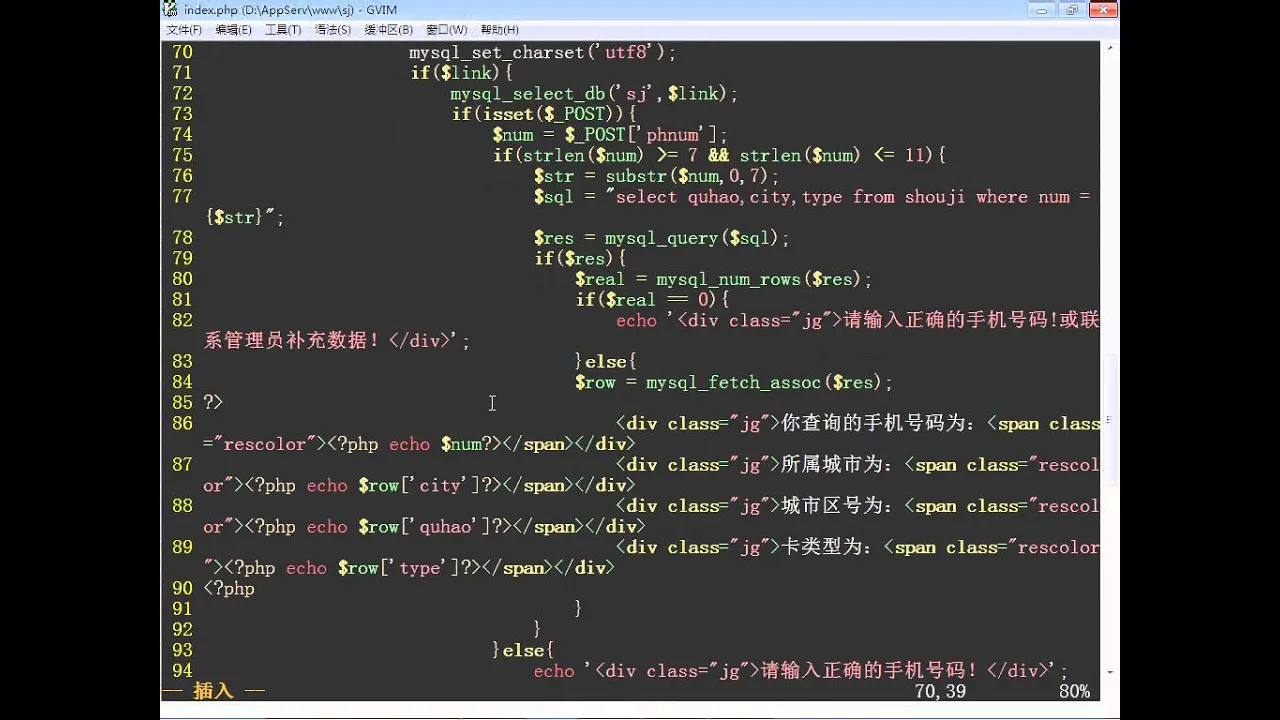Open the 帮助(H) menu
This screenshot has width=1280, height=720.
499,30
